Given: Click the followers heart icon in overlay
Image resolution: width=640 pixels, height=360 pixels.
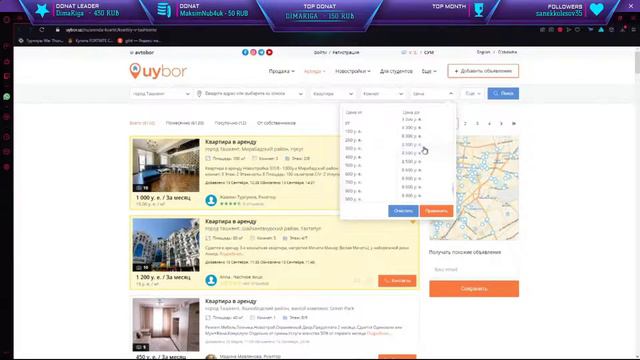Looking at the screenshot, I should 596,9.
